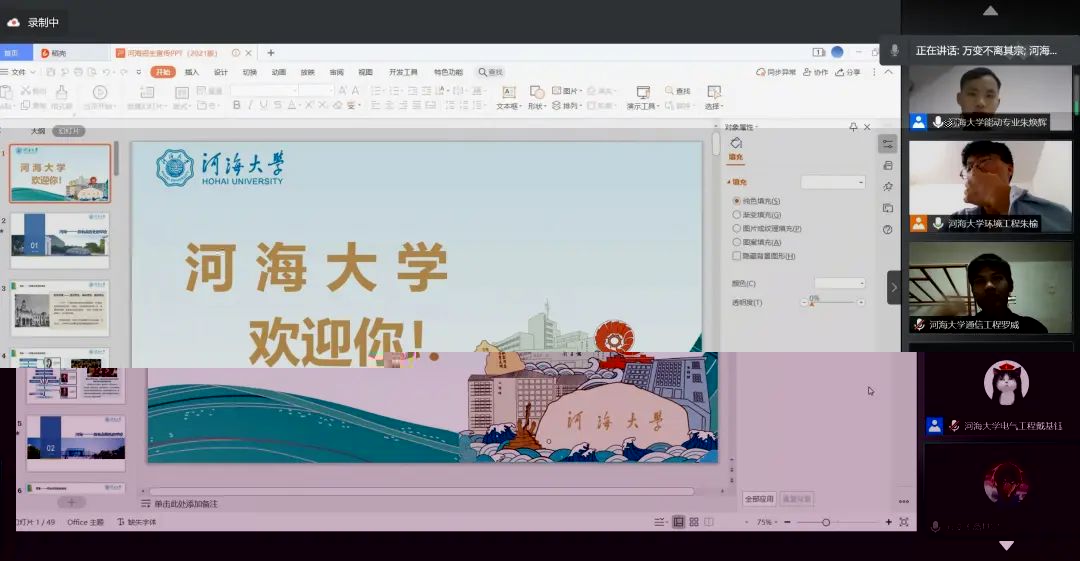Open the Color (颜色) dropdown
This screenshot has height=561, width=1080.
[x=839, y=284]
